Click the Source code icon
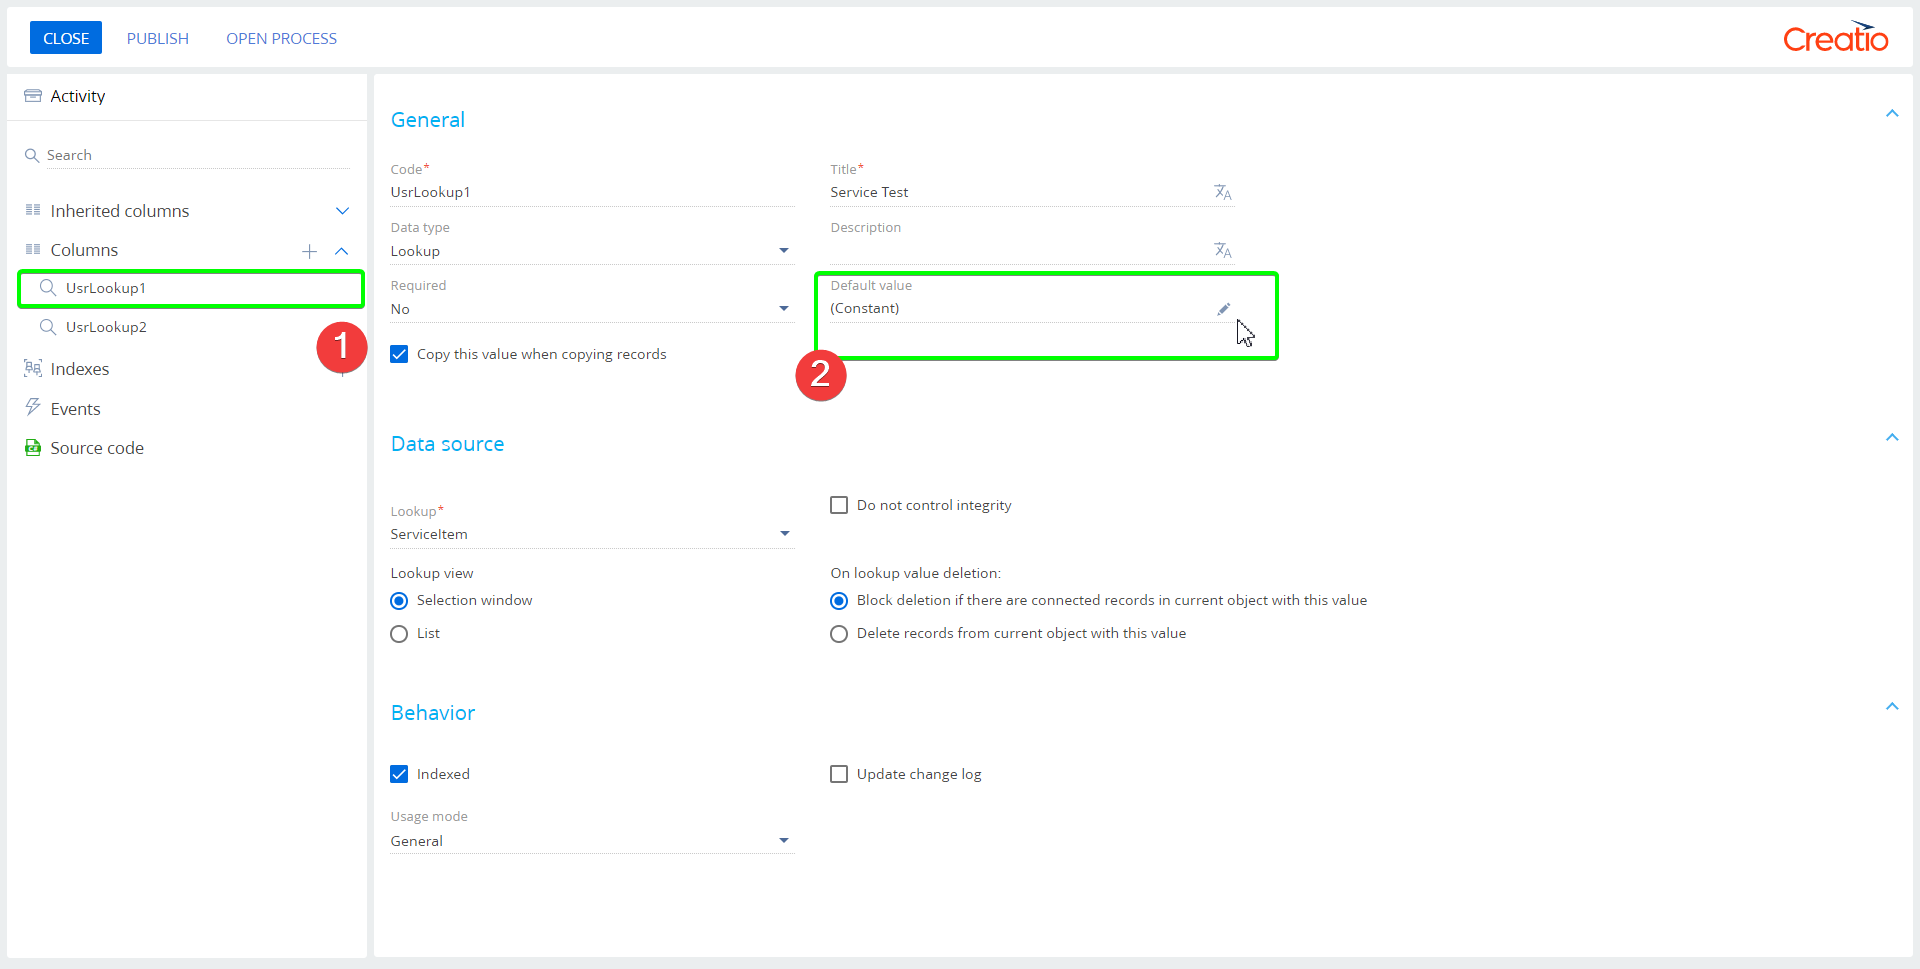Viewport: 1920px width, 969px height. (33, 447)
